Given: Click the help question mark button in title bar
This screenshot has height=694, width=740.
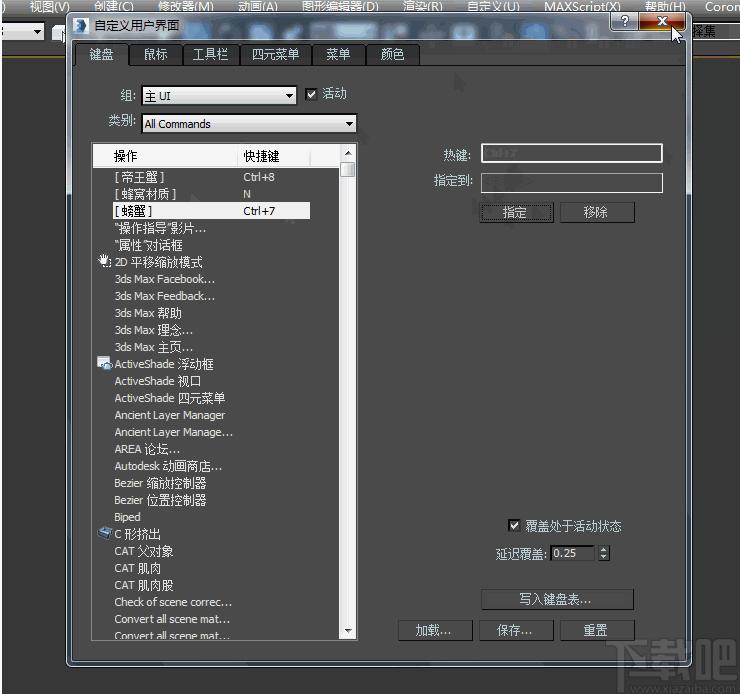Looking at the screenshot, I should tap(624, 21).
